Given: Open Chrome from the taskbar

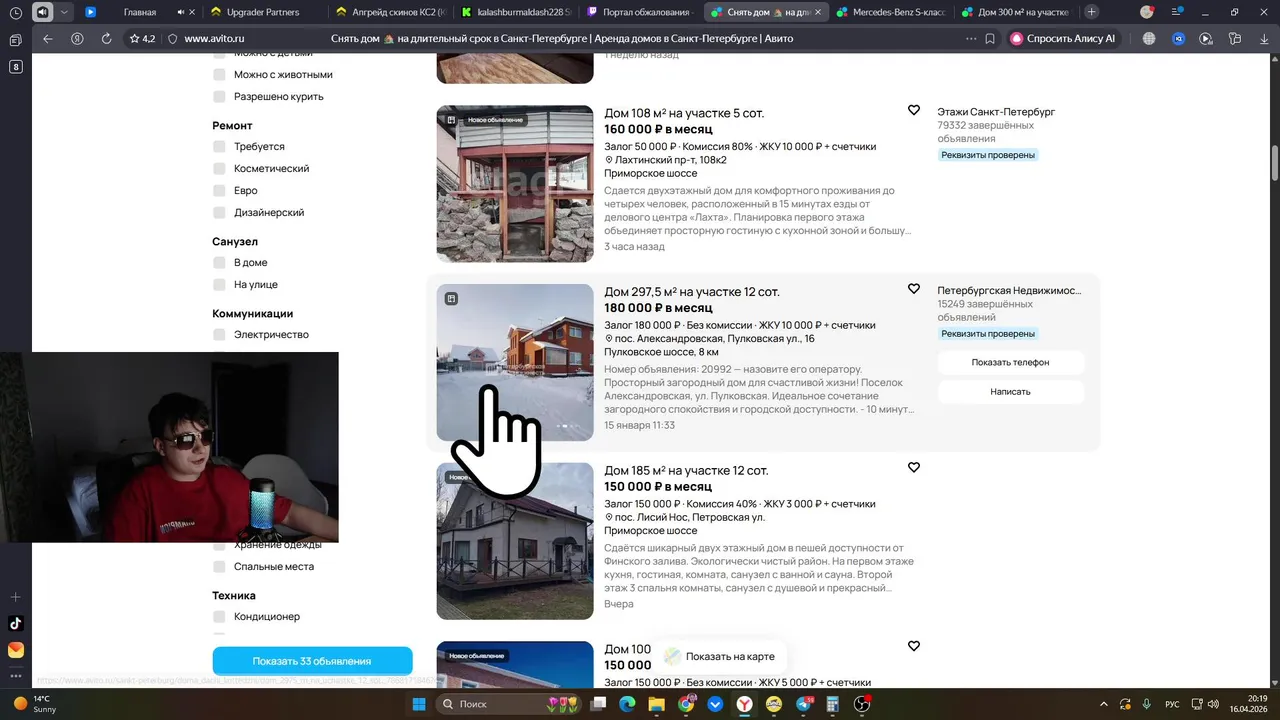Looking at the screenshot, I should [686, 704].
